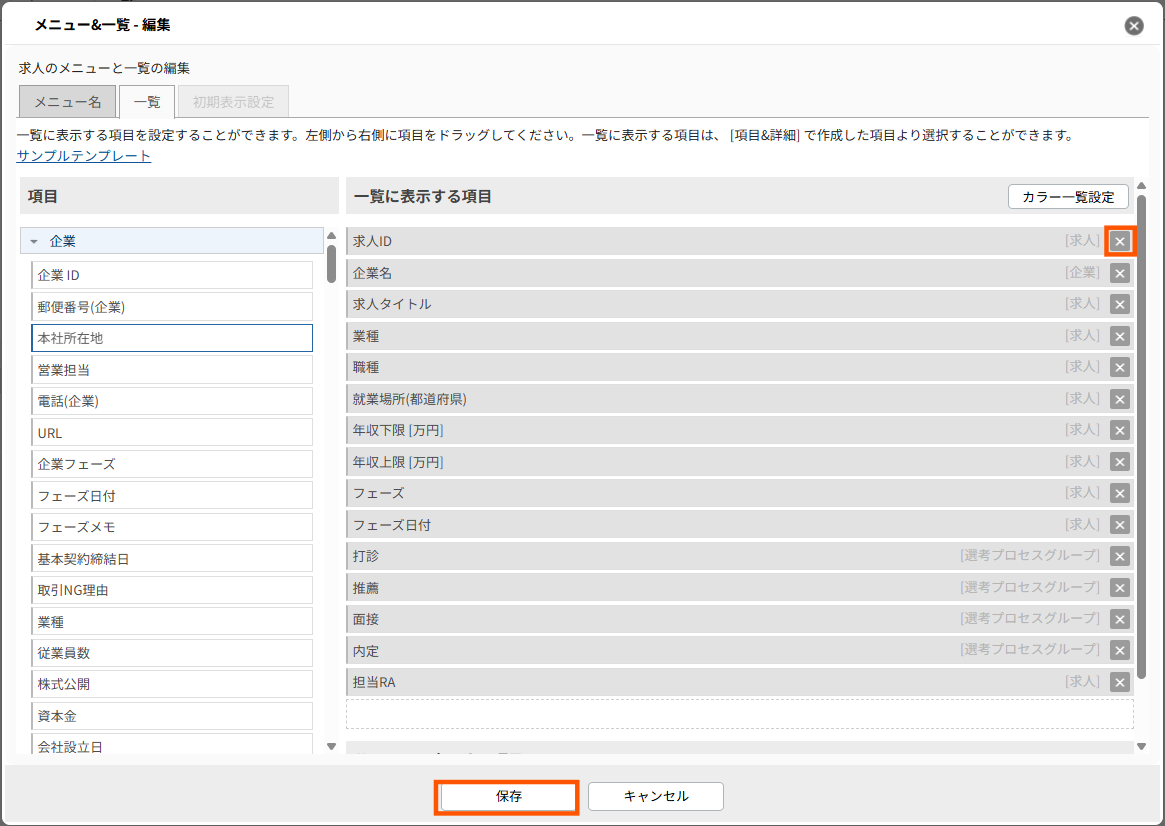Screen dimensions: 1165x826
Task: Click the 求人ID row label
Action: [372, 241]
